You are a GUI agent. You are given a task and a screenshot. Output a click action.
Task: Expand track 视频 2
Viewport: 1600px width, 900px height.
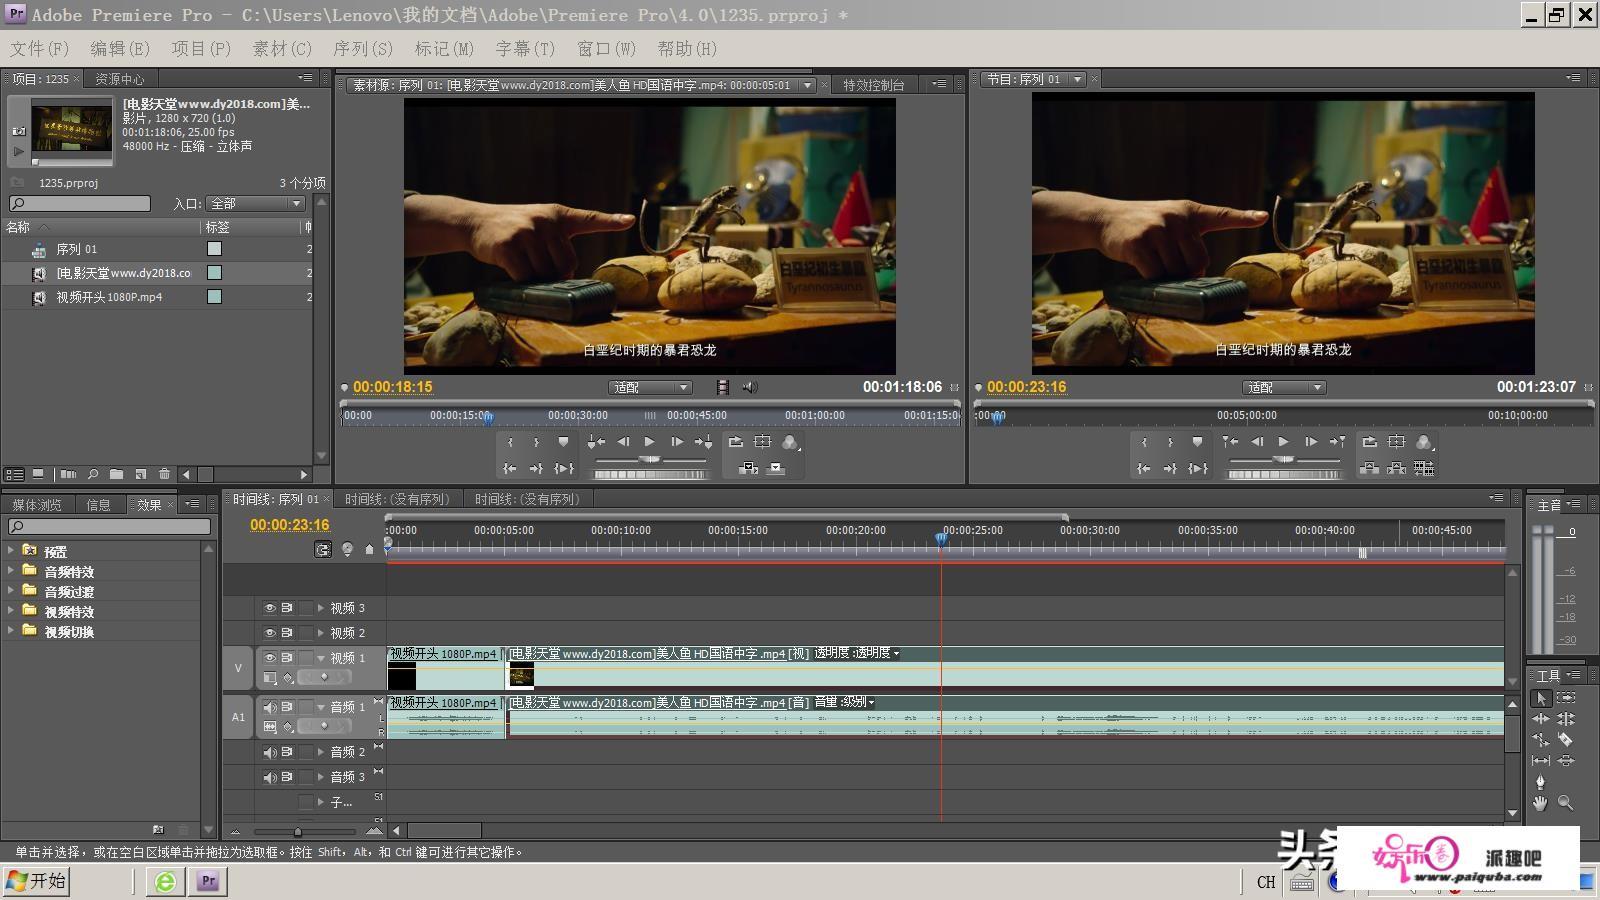(x=321, y=633)
